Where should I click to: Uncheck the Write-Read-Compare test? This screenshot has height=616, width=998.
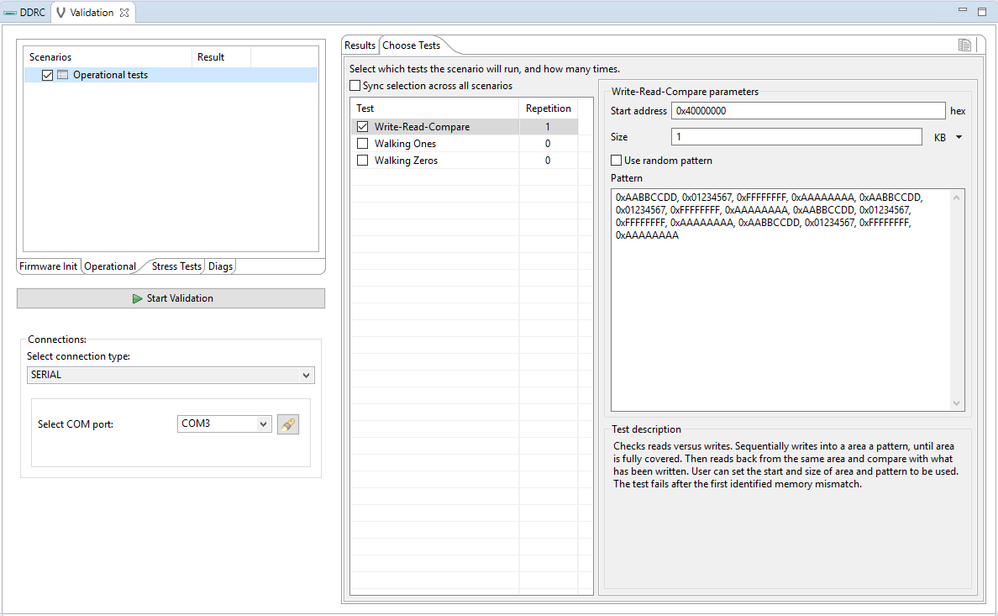coord(362,127)
